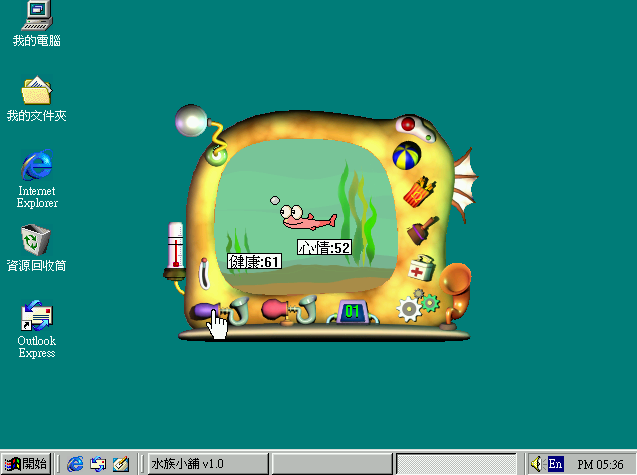Click the clock PM 05:36
Viewport: 637px width, 475px height.
(x=600, y=464)
